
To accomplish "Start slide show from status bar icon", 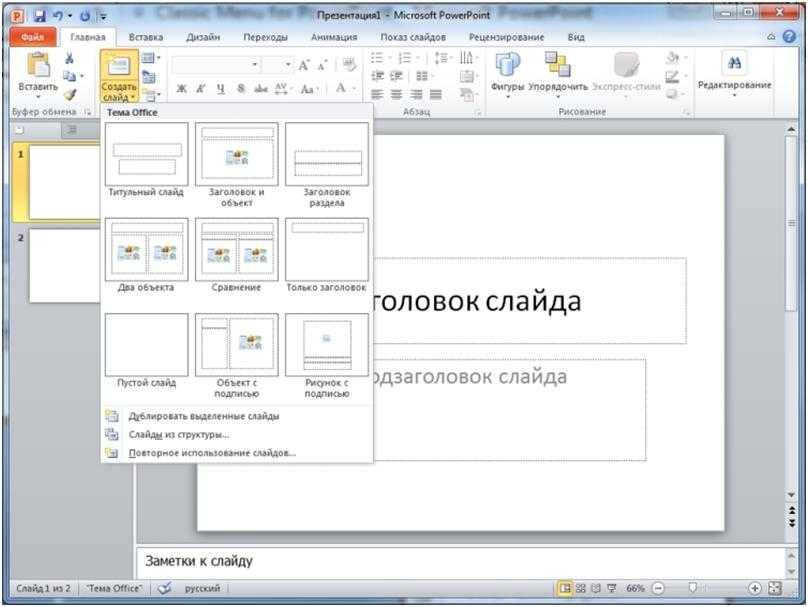I will pyautogui.click(x=612, y=588).
